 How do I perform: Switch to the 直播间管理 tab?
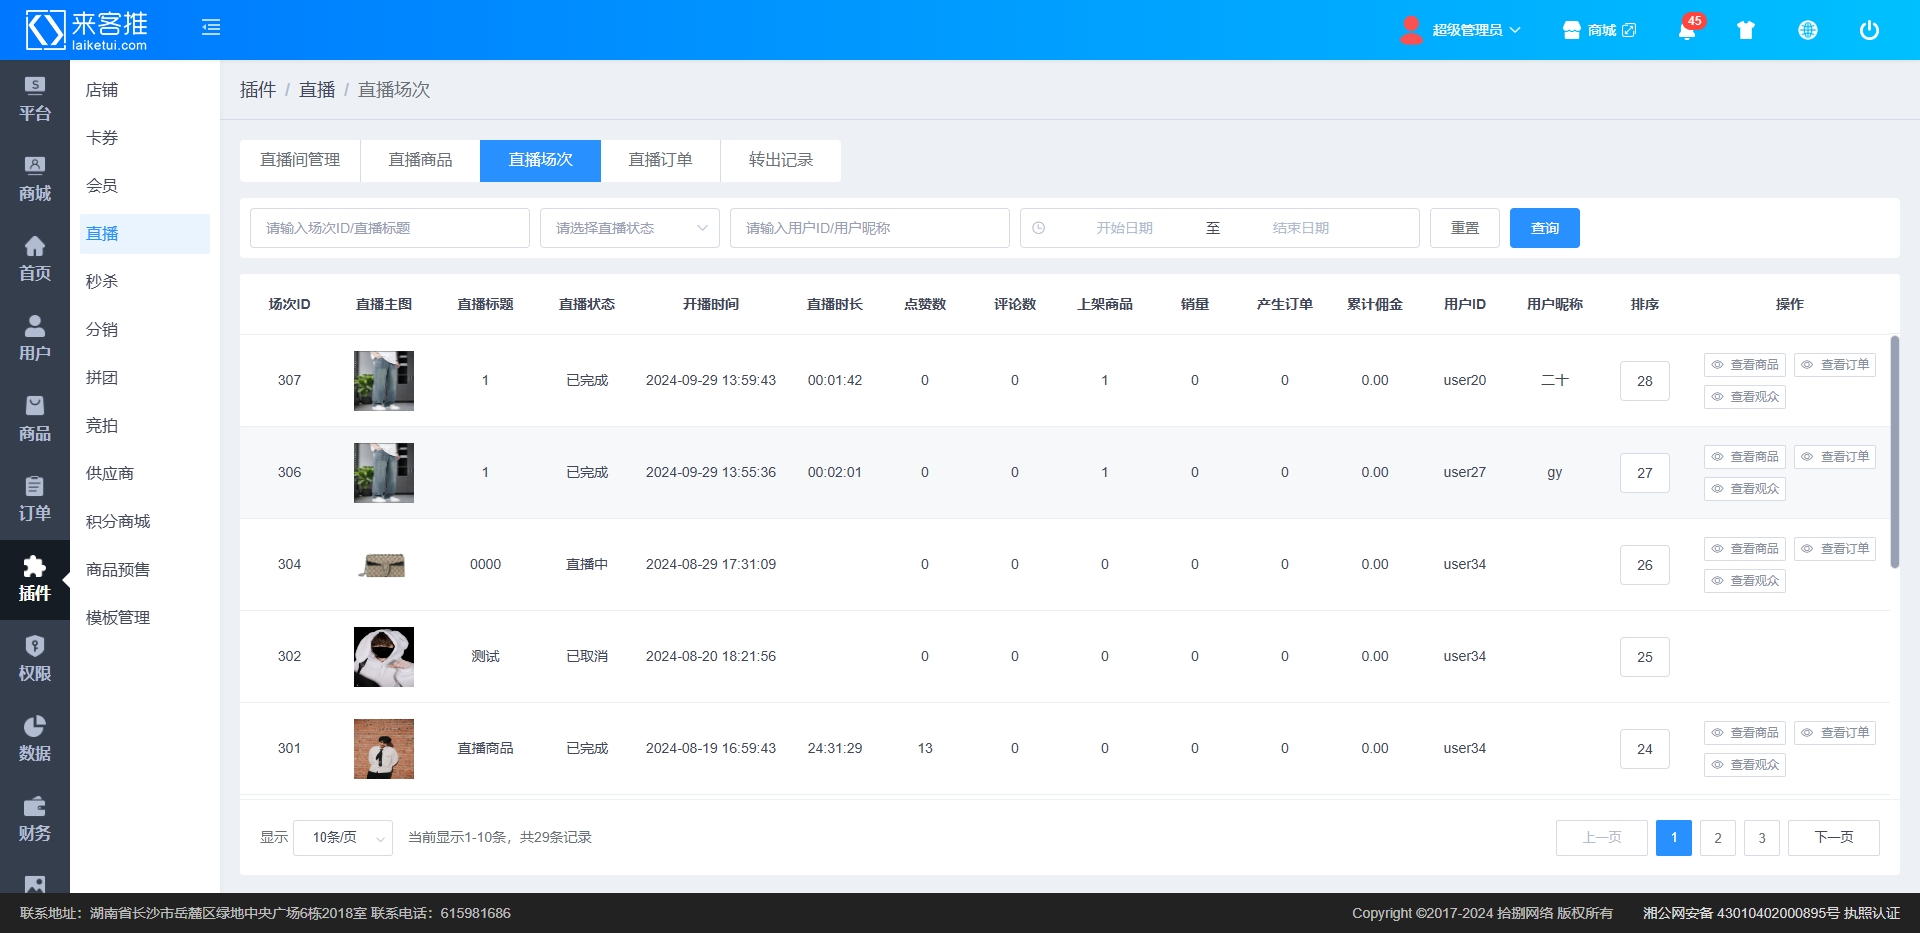click(300, 160)
